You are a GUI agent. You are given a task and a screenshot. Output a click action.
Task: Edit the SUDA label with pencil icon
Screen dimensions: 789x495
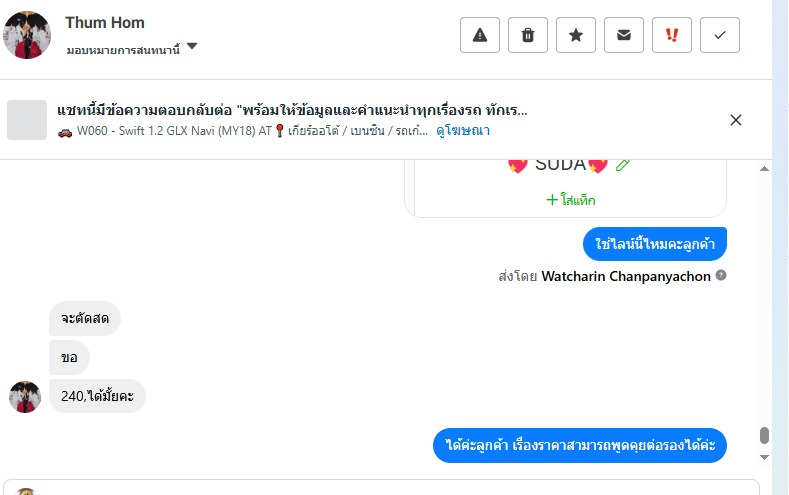[623, 165]
